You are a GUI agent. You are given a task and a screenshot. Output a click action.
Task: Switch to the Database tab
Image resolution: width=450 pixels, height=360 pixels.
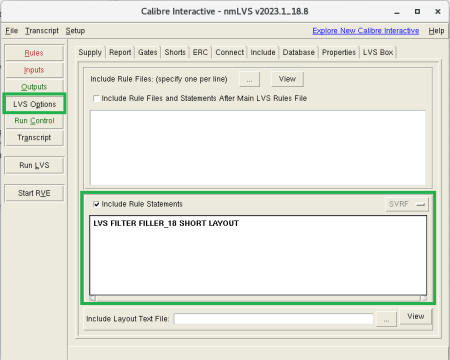click(299, 52)
